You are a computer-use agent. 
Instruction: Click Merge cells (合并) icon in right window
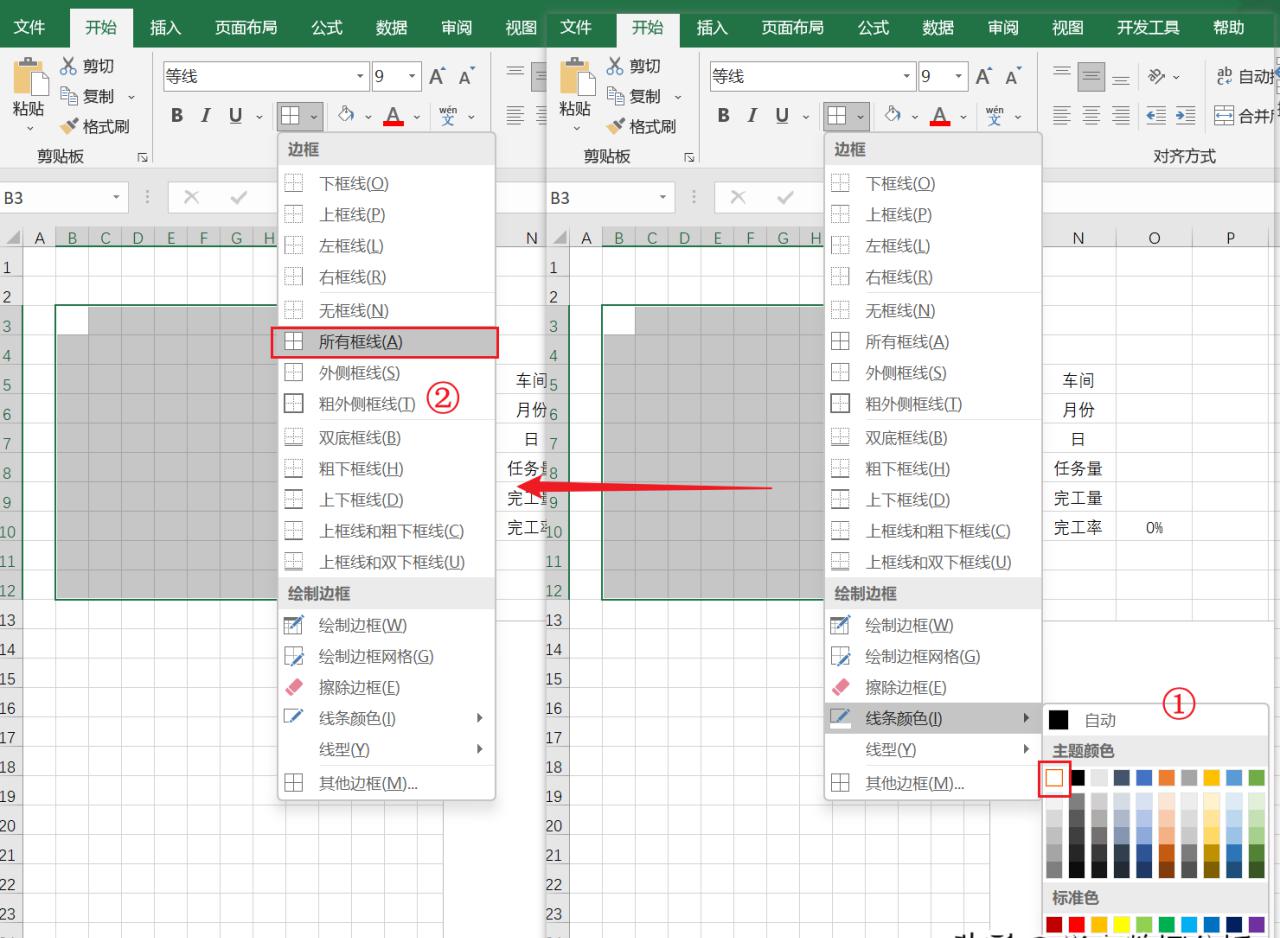pos(1225,116)
